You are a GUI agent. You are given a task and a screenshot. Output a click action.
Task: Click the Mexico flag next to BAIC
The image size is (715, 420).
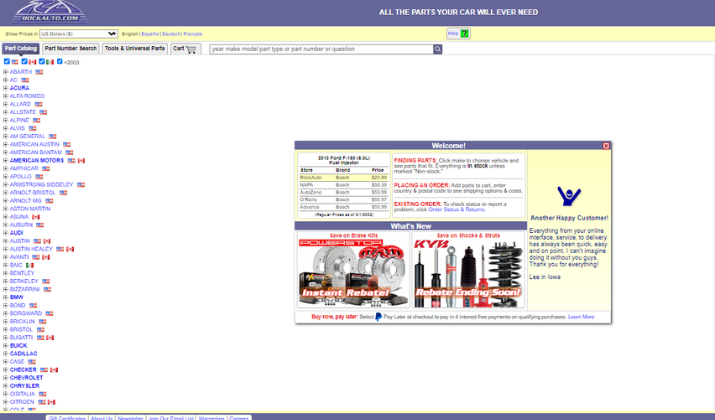[x=30, y=265]
